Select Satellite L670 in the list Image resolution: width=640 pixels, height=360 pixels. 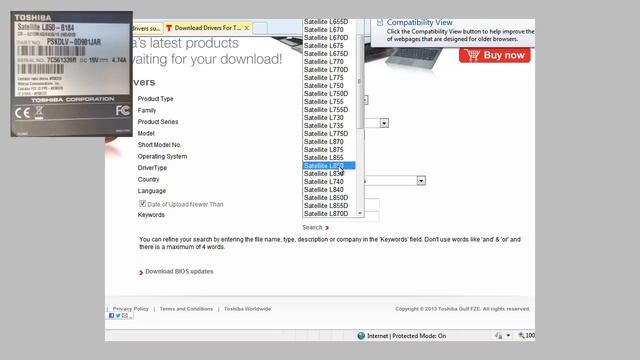[x=329, y=29]
